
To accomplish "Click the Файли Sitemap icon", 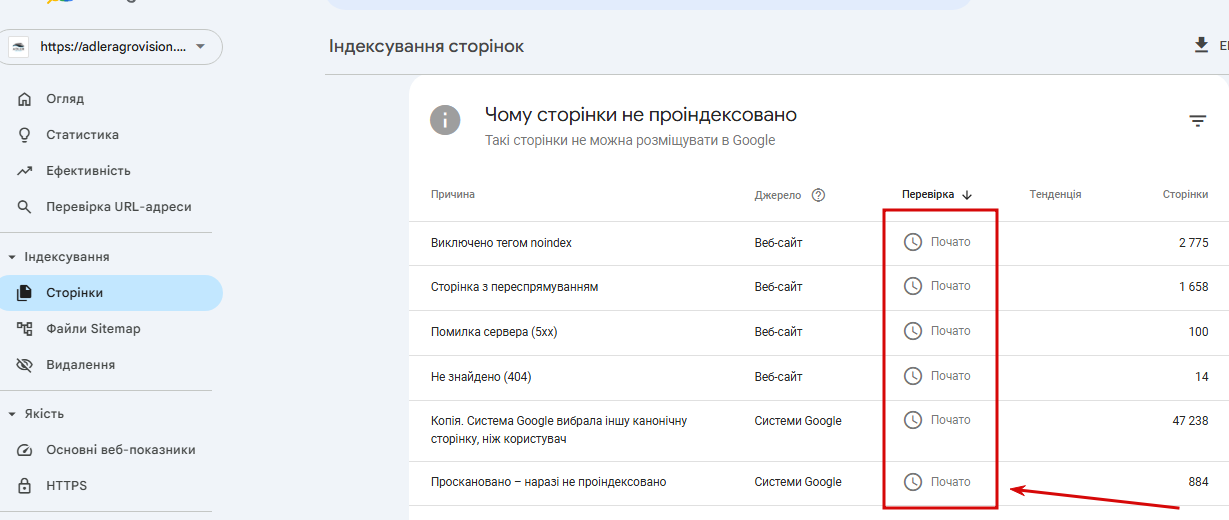I will (x=25, y=329).
